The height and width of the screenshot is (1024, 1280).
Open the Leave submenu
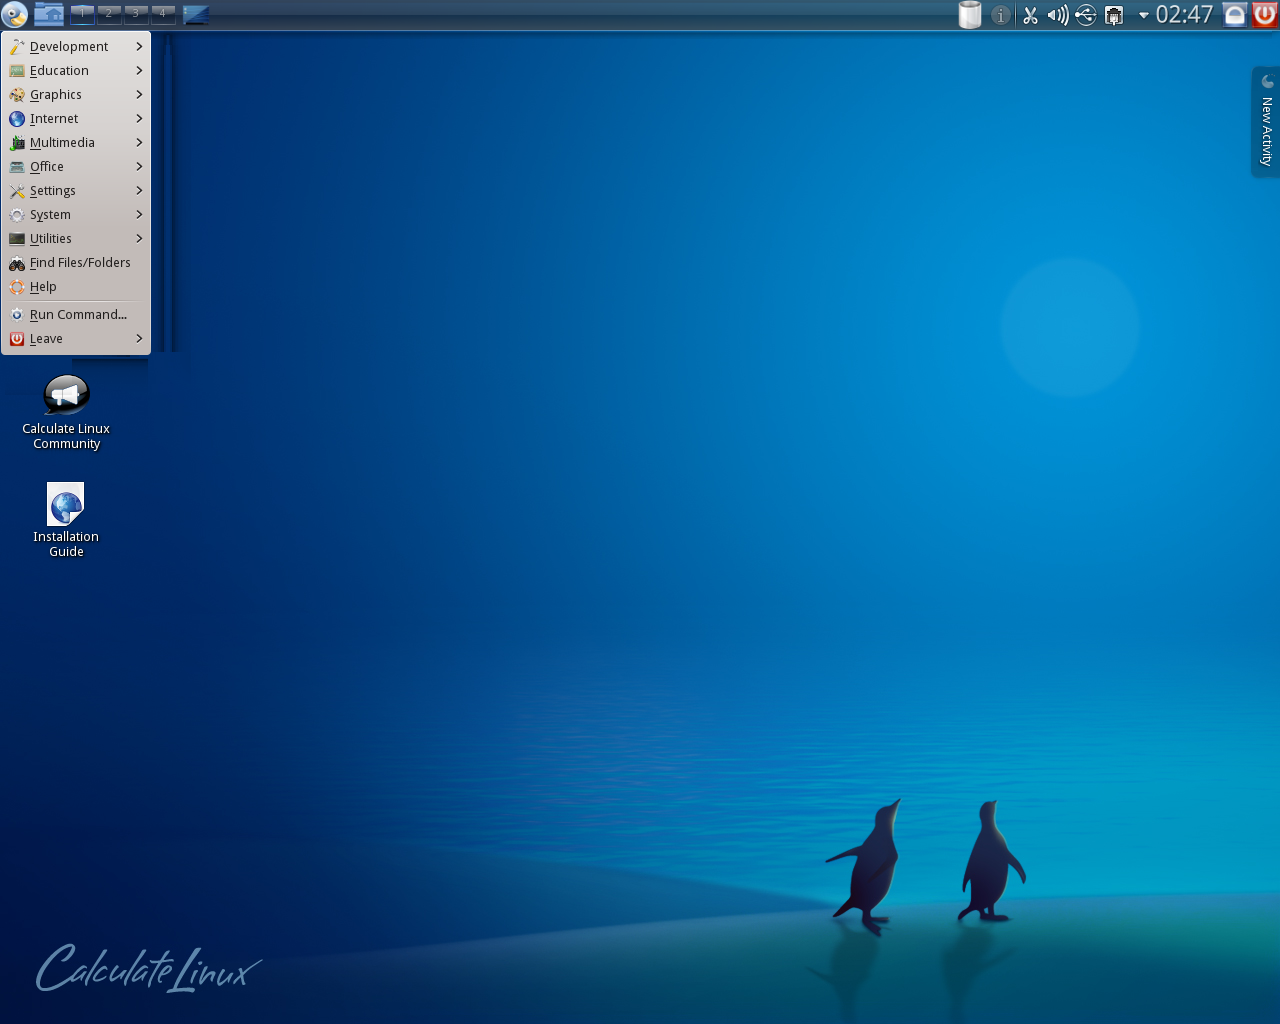[x=76, y=339]
